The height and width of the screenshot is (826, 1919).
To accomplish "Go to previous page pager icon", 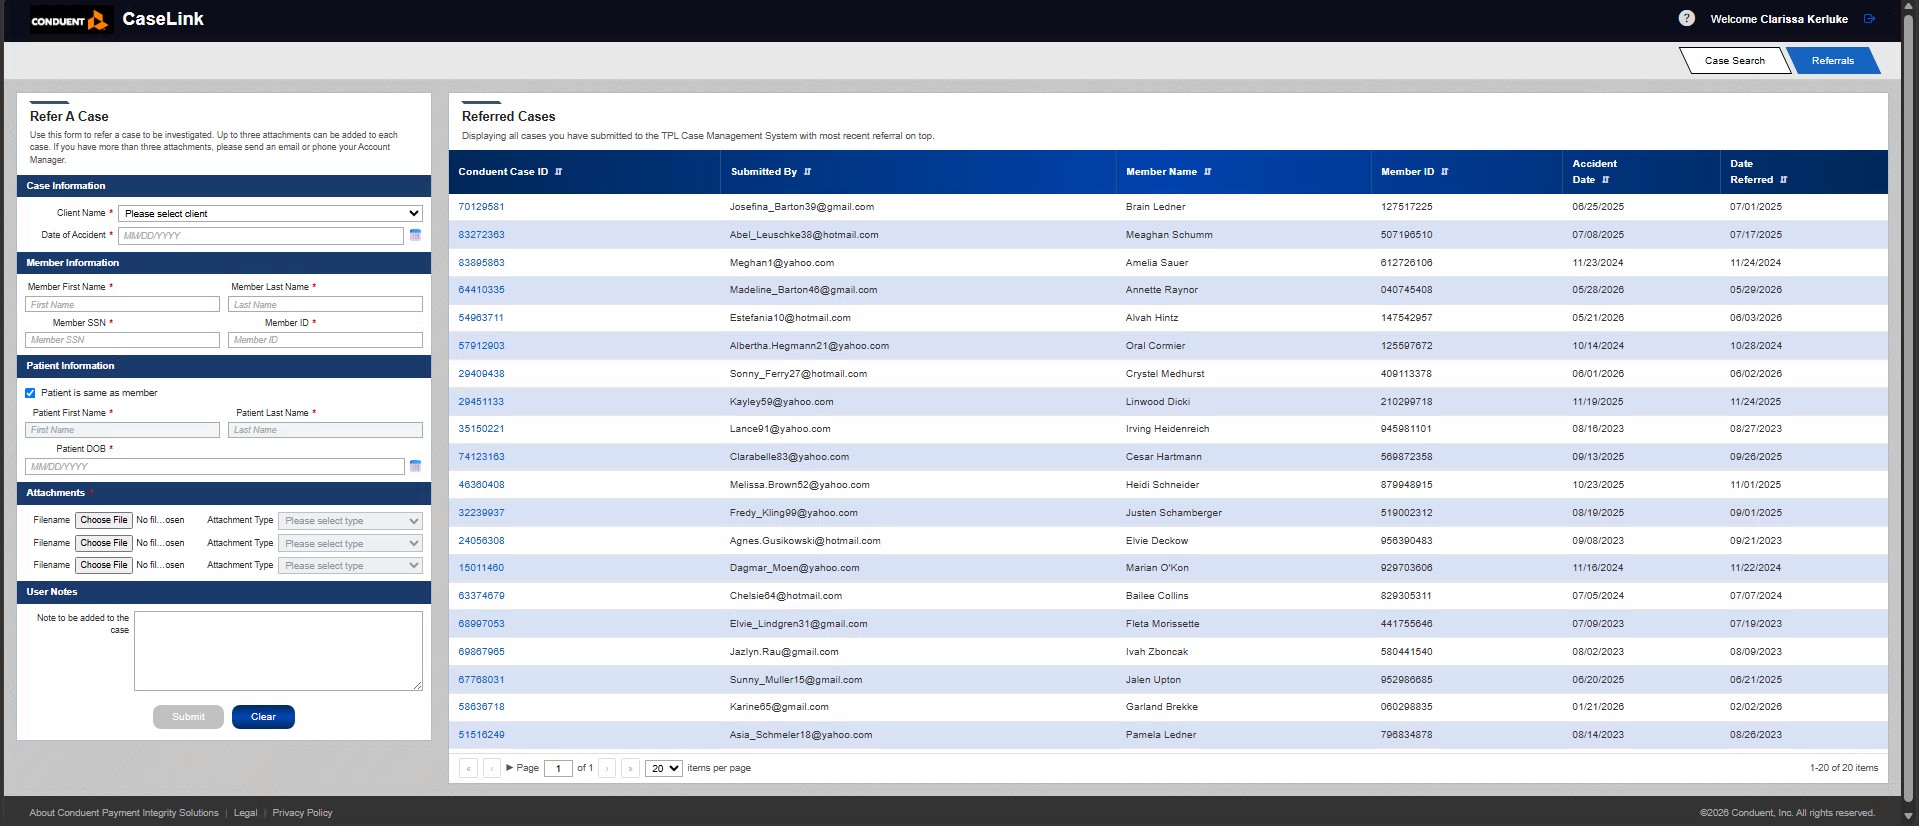I will [x=491, y=768].
